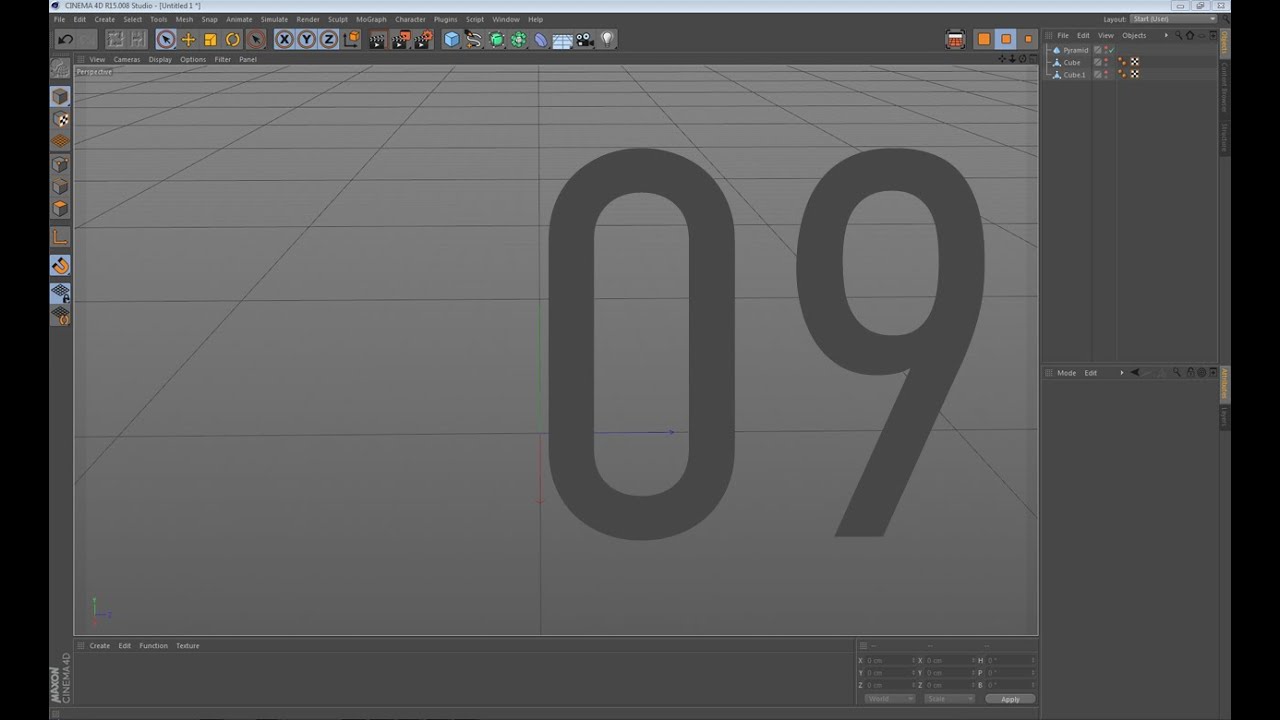Click the Enable Snap magnet icon
1280x720 pixels.
tap(60, 265)
